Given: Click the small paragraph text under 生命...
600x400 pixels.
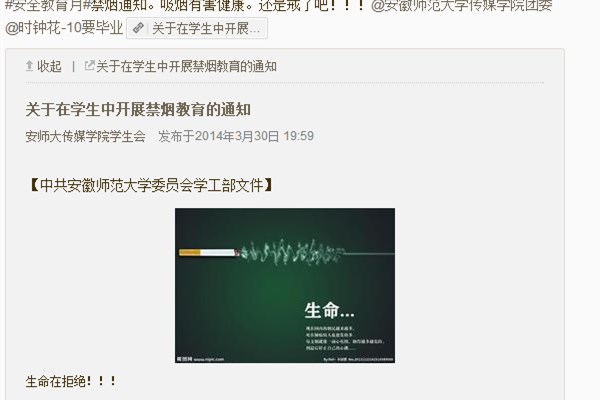Looking at the screenshot, I should (x=344, y=338).
